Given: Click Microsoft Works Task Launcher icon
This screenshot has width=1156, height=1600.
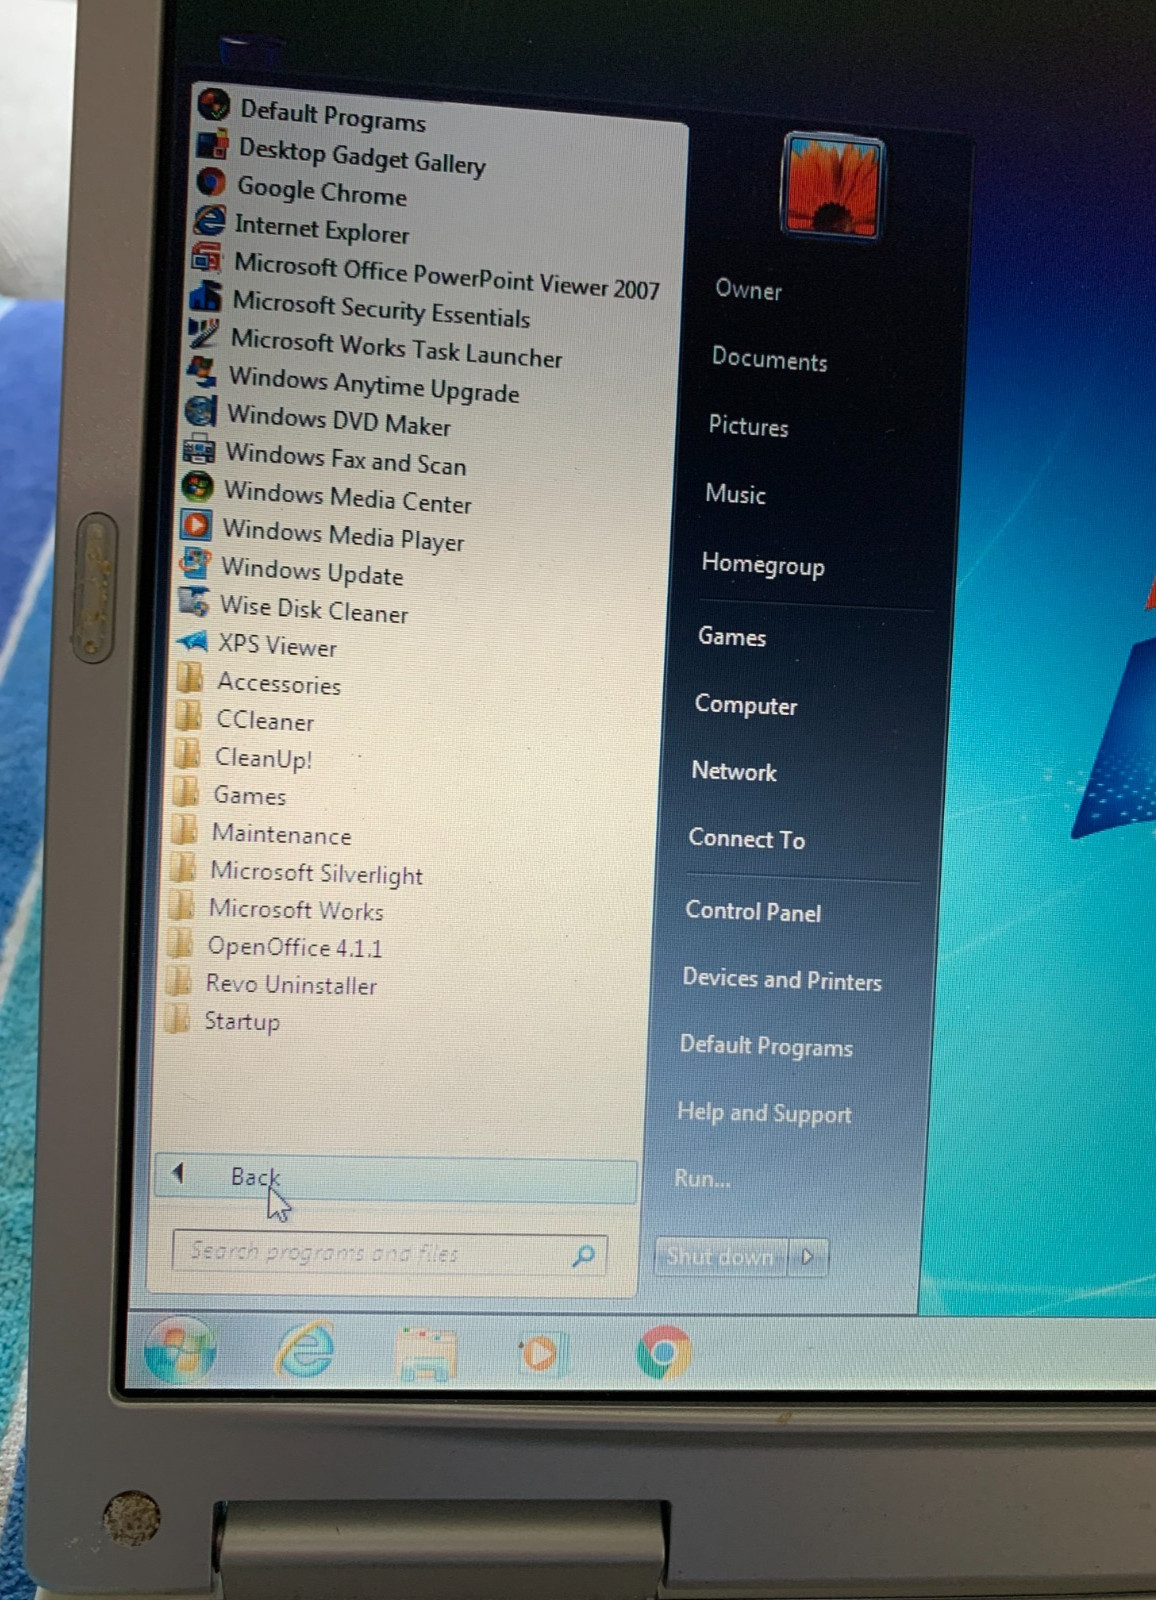Looking at the screenshot, I should [x=205, y=334].
